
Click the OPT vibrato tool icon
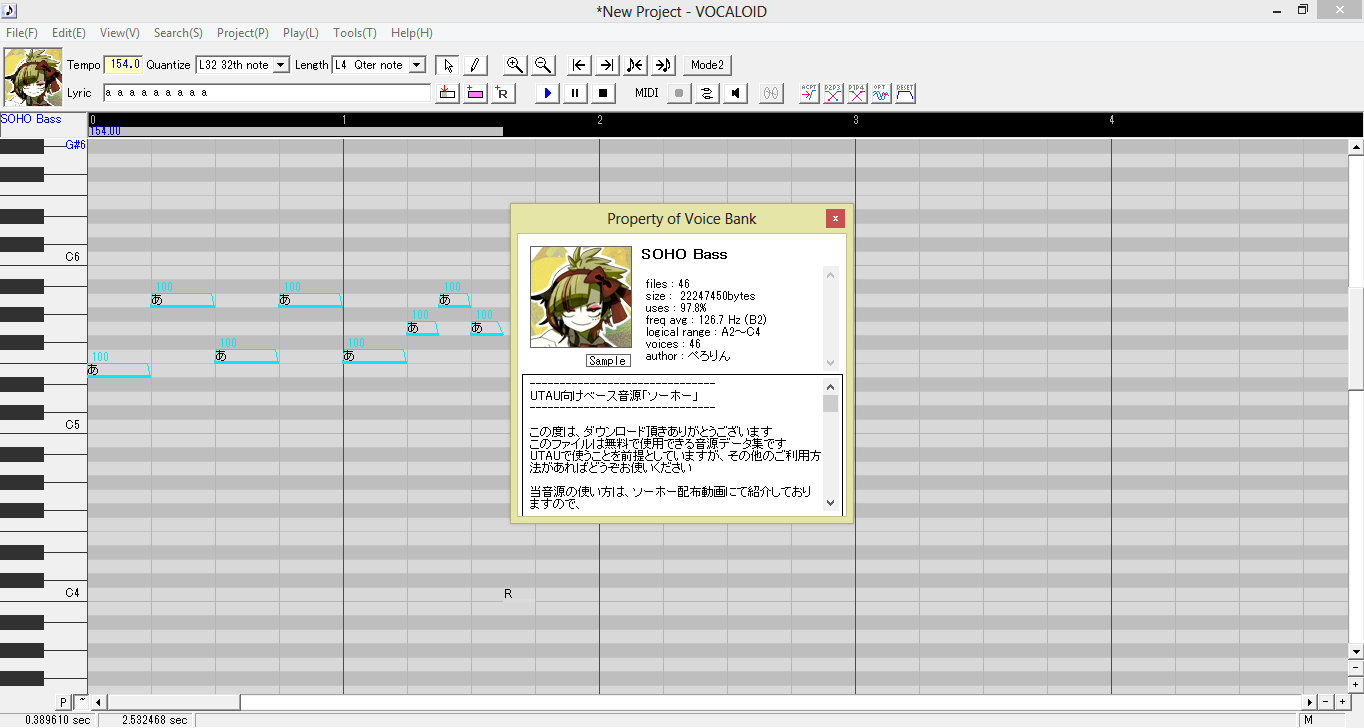click(881, 93)
